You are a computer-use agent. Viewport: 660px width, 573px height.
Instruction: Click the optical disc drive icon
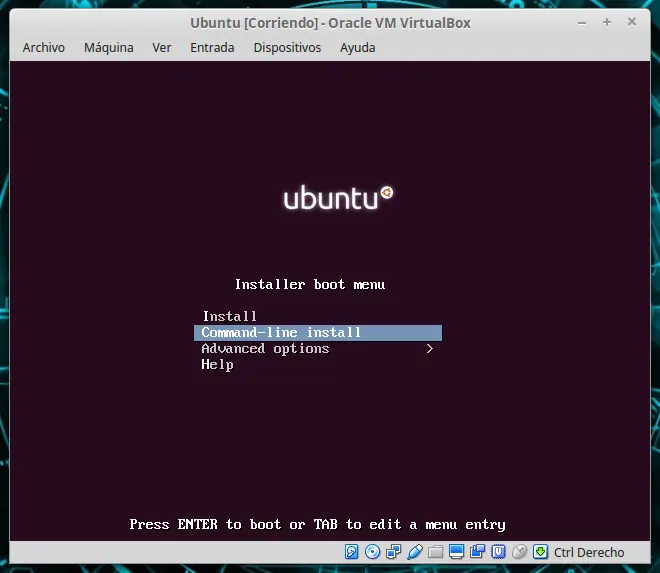[373, 552]
